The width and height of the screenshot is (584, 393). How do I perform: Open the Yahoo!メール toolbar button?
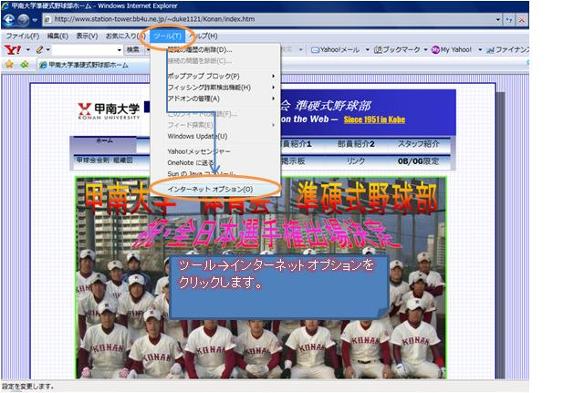(335, 50)
